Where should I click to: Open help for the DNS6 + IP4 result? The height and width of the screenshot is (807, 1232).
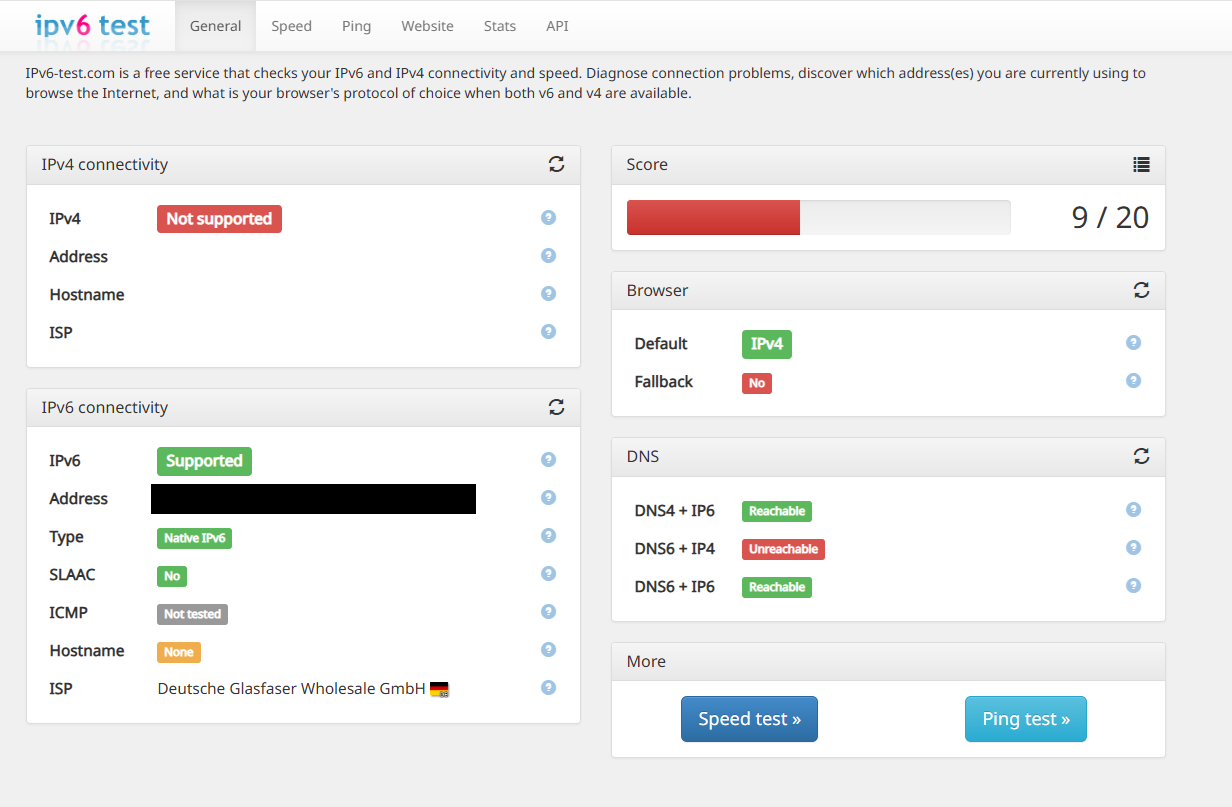pos(1133,547)
